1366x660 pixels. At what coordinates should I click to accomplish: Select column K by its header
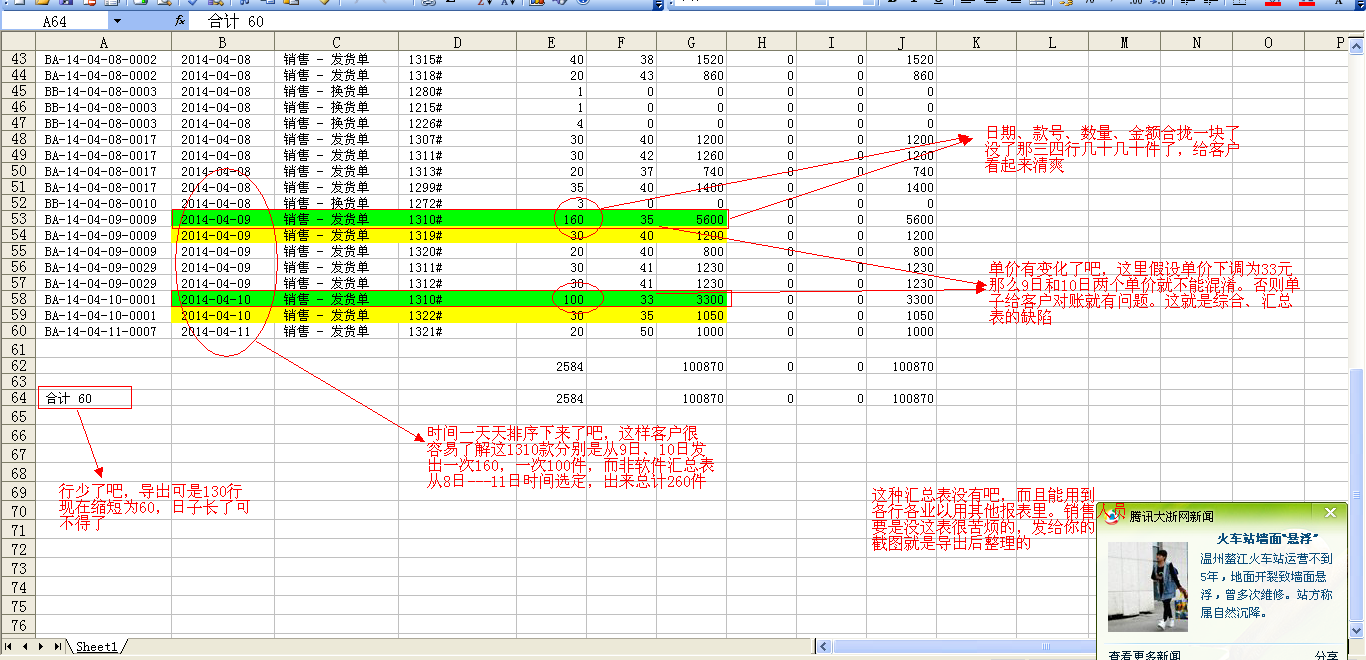pyautogui.click(x=976, y=42)
